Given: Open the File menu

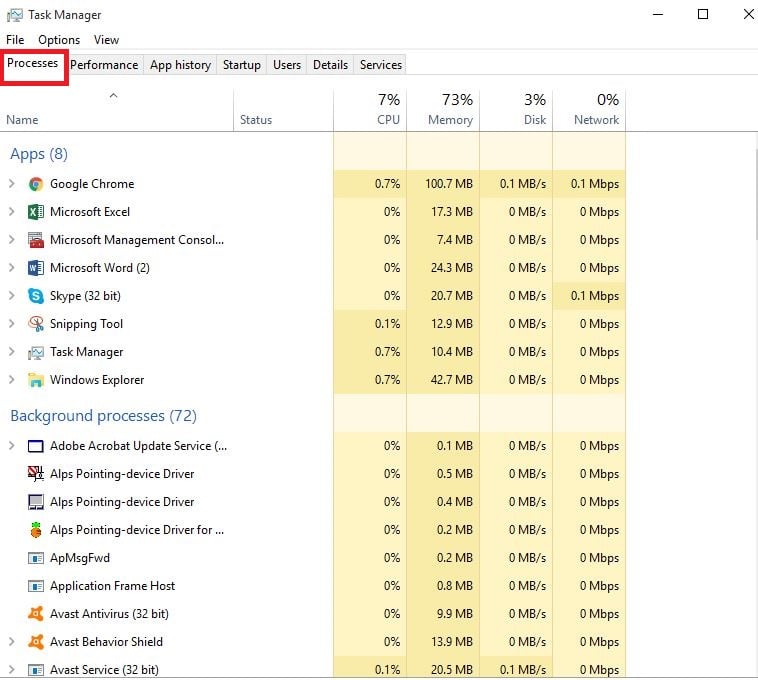Looking at the screenshot, I should click(15, 40).
